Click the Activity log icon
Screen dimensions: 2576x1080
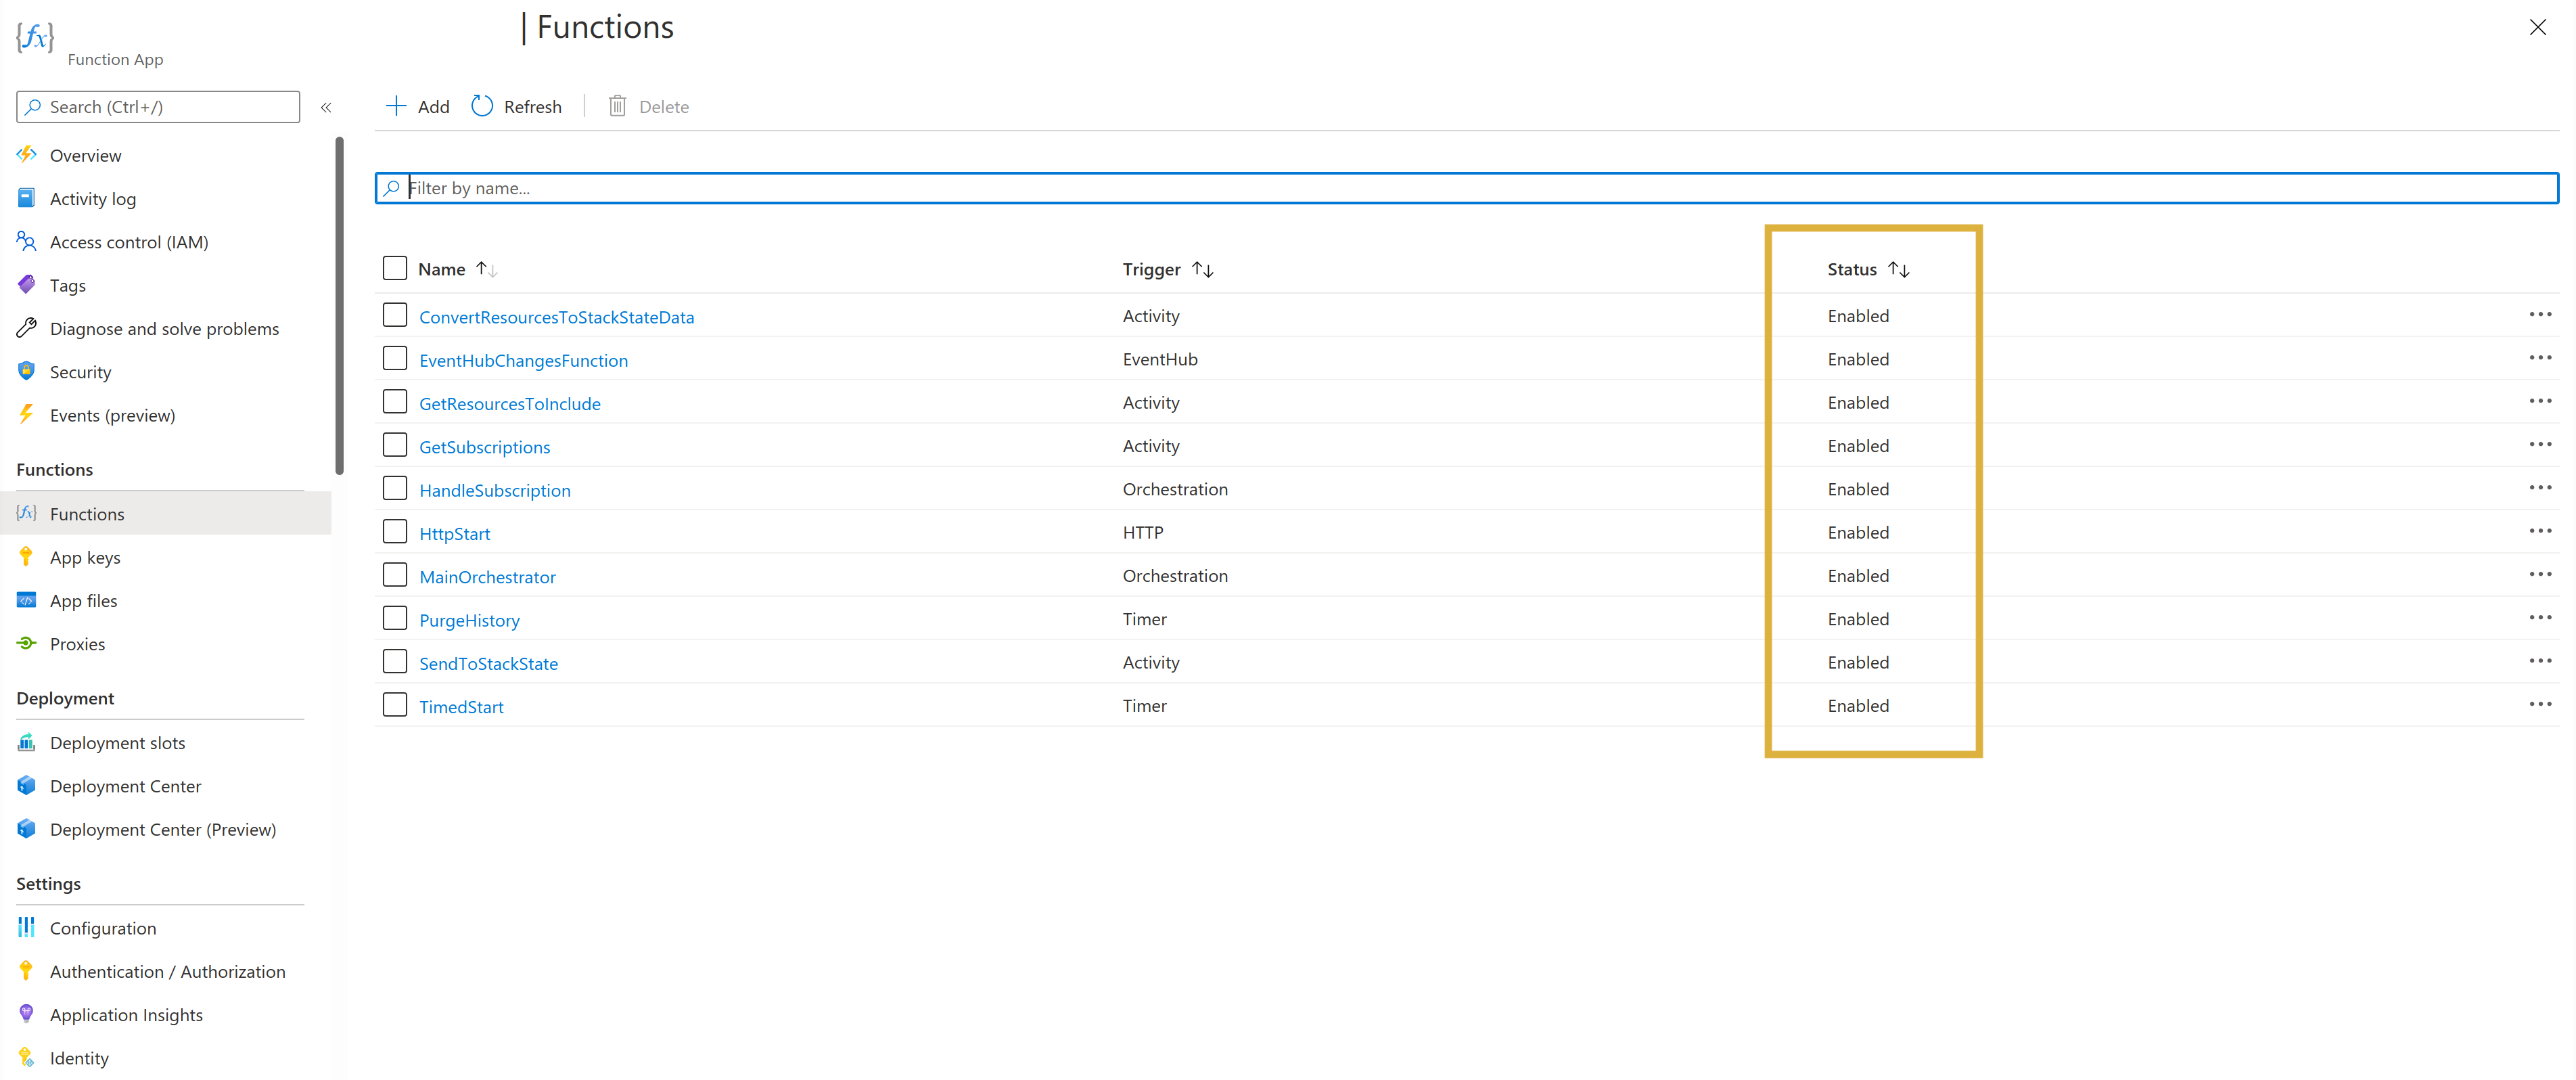pos(27,198)
